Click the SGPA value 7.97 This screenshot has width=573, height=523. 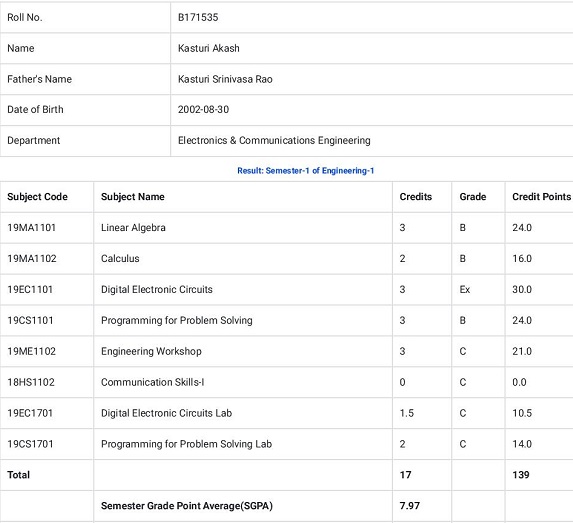coord(410,506)
